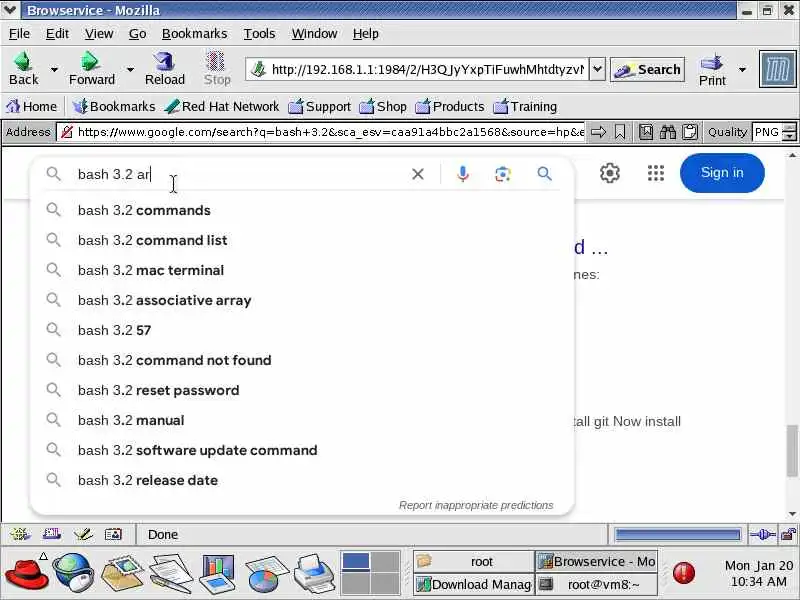Open the Window menu

[x=314, y=34]
